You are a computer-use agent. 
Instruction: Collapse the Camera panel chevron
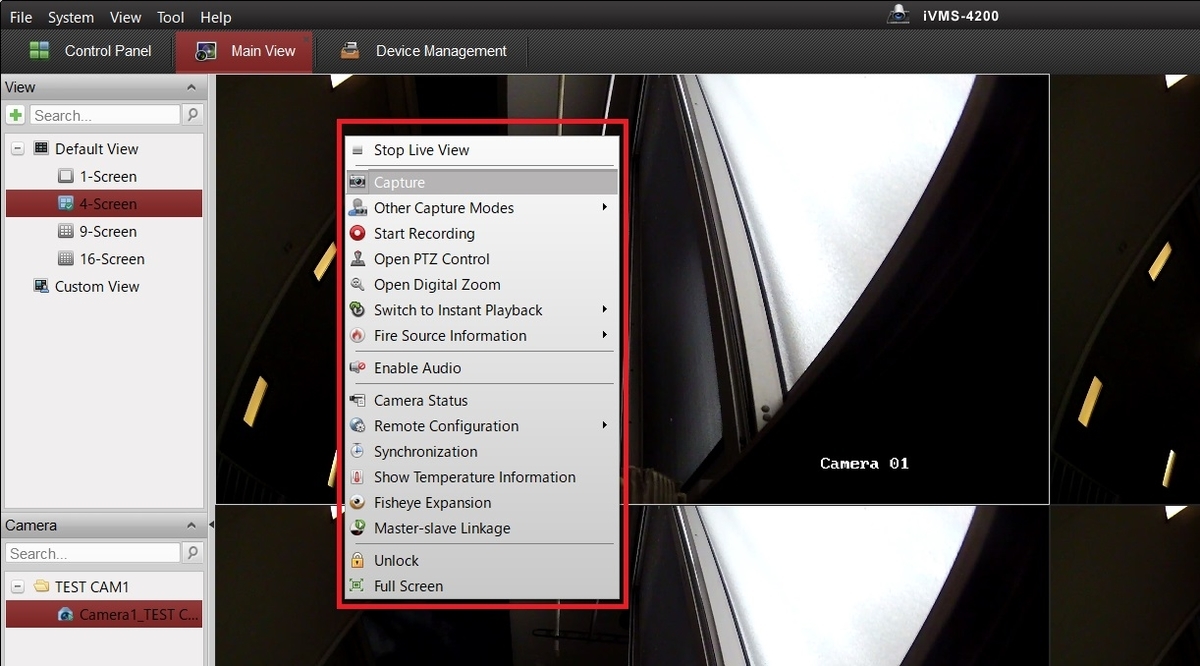191,526
